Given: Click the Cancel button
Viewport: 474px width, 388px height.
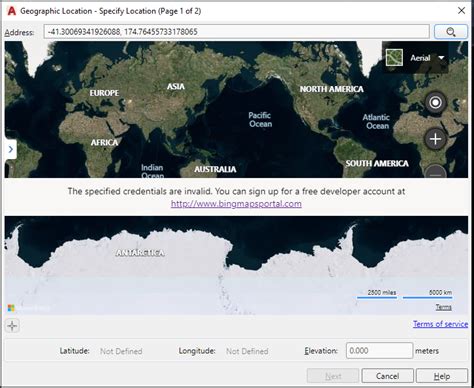Looking at the screenshot, I should point(387,376).
